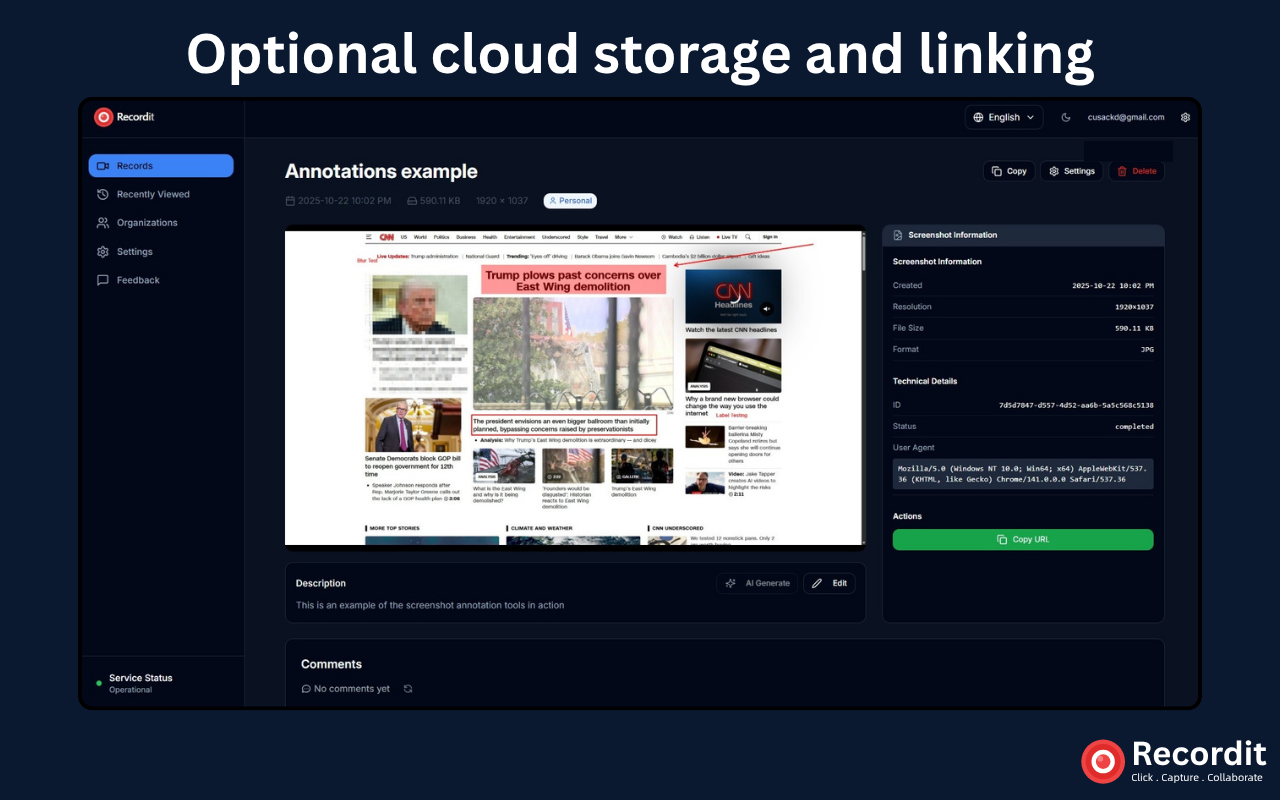Click the document icon in Screenshot Information header

(898, 235)
